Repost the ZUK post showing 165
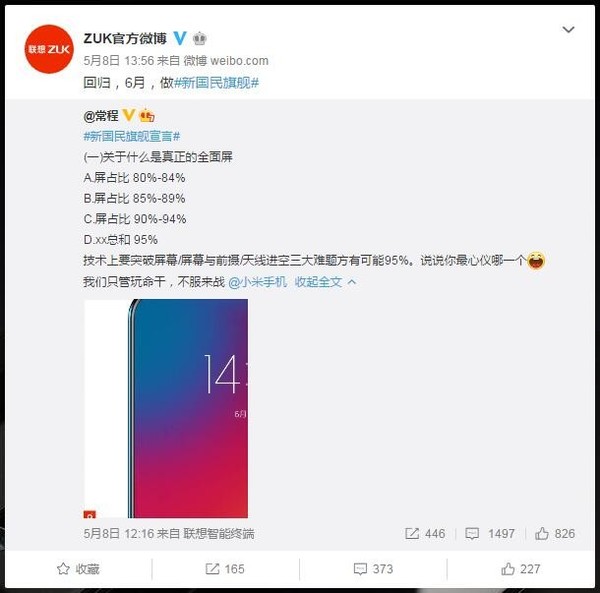Image resolution: width=600 pixels, height=593 pixels. pyautogui.click(x=225, y=569)
